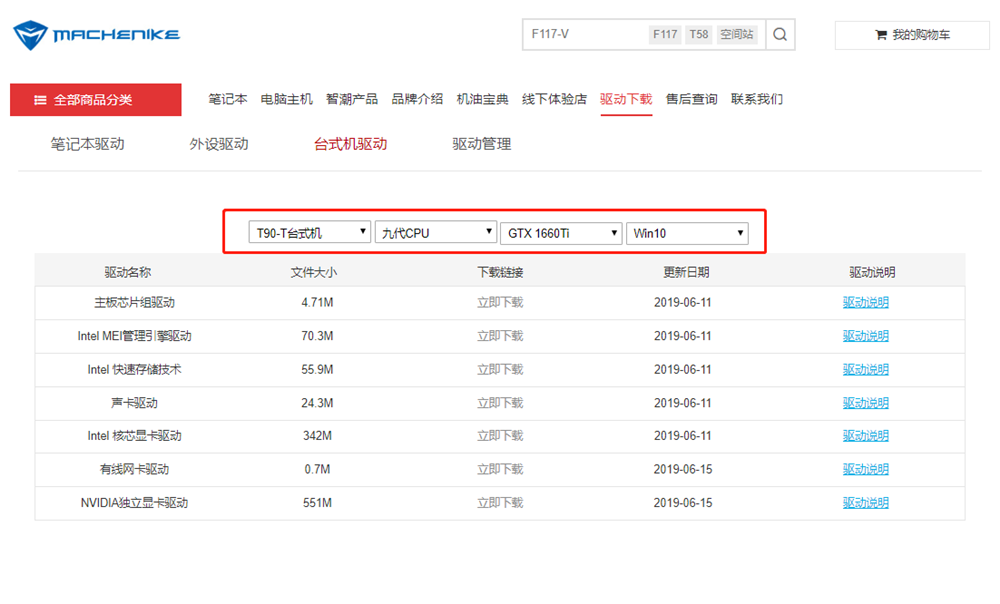Go to the 售后查询 menu item
The image size is (1000, 604).
coord(691,99)
